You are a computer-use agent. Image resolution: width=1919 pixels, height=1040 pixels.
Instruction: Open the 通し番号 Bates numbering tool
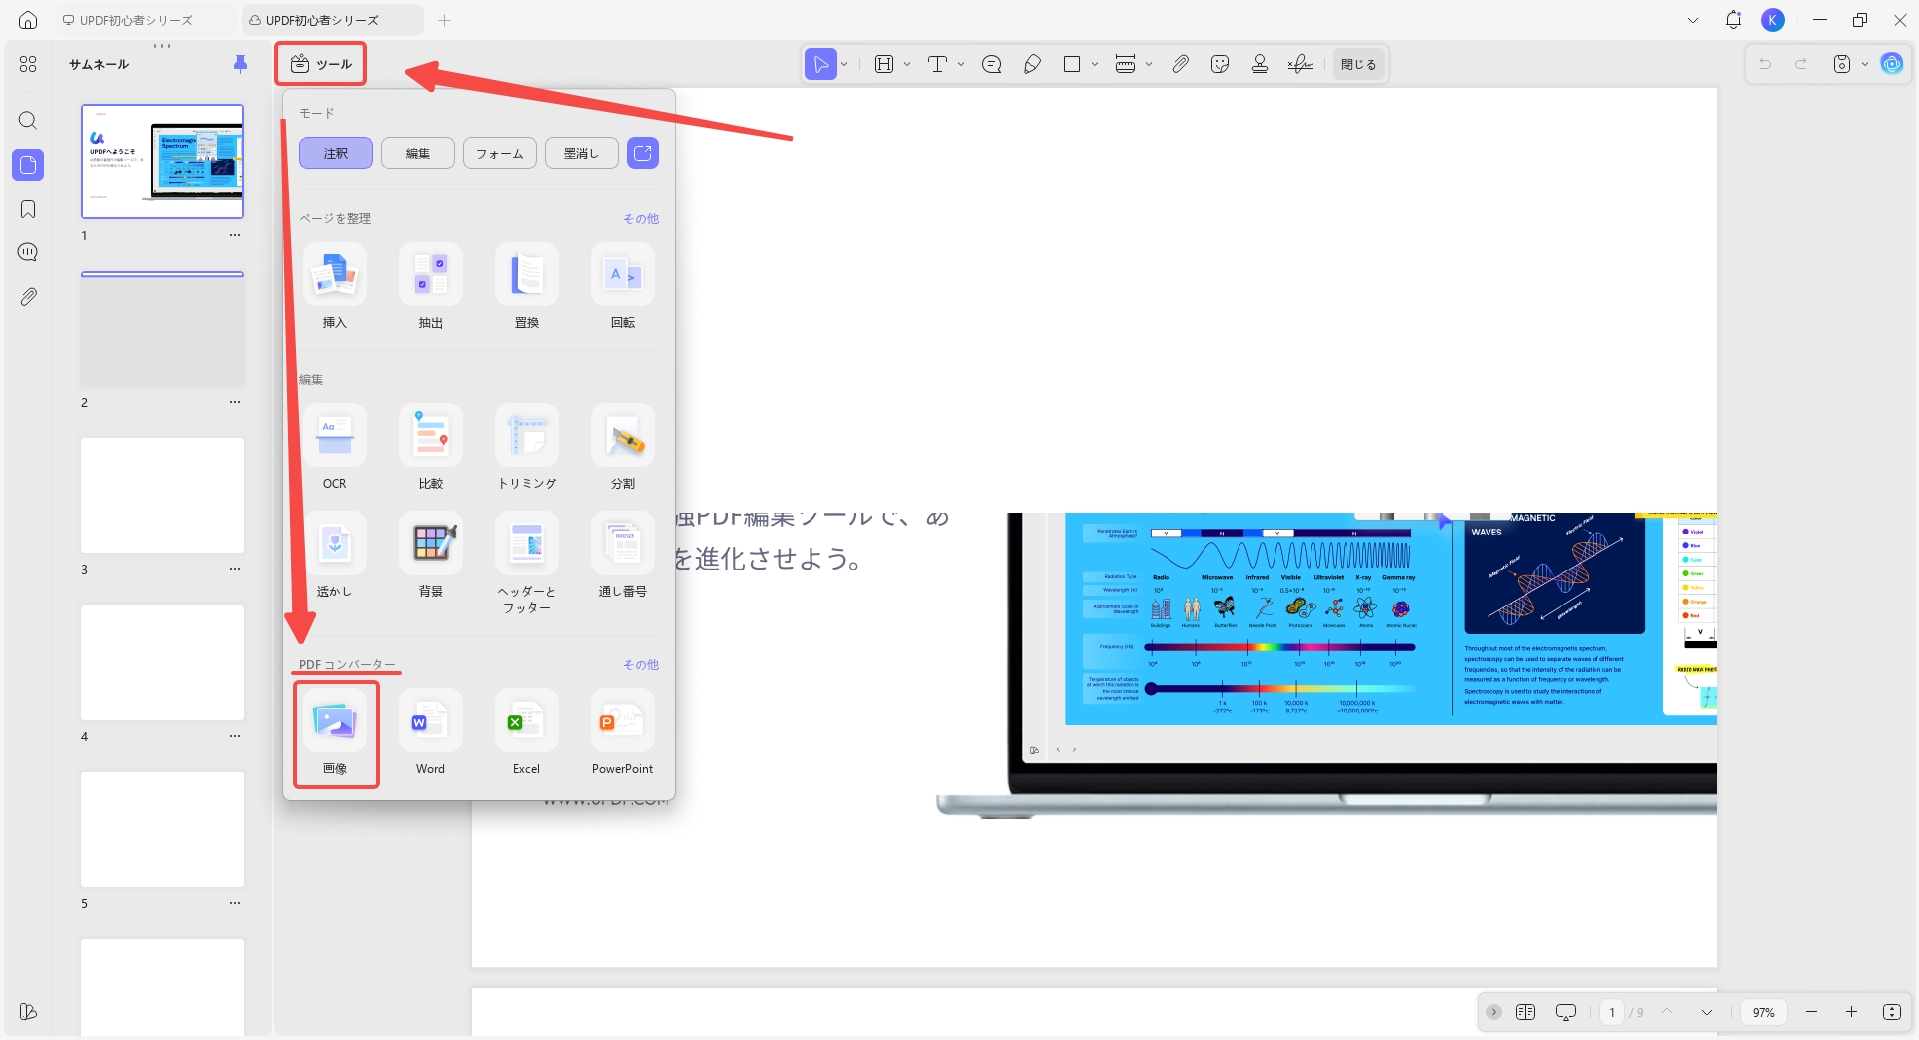pyautogui.click(x=623, y=555)
